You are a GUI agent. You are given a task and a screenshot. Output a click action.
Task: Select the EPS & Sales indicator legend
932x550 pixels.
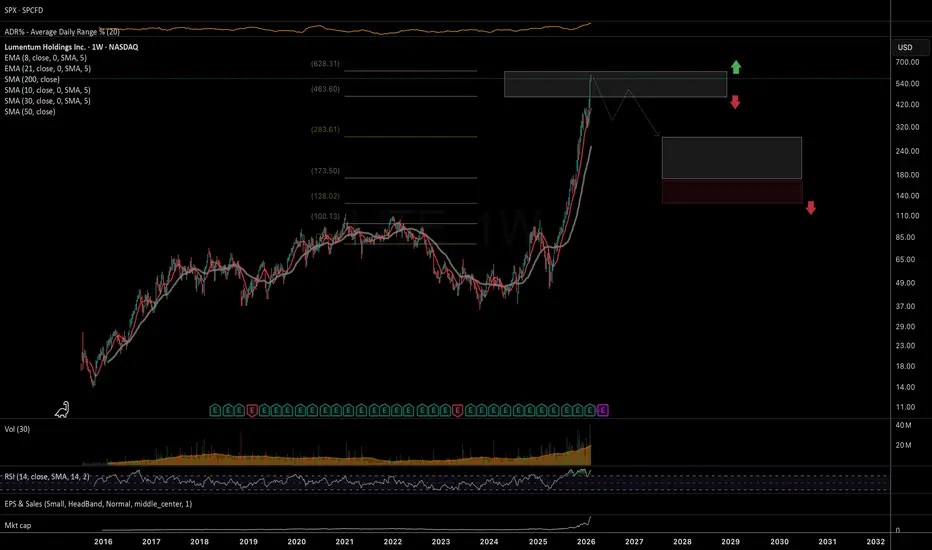click(98, 504)
